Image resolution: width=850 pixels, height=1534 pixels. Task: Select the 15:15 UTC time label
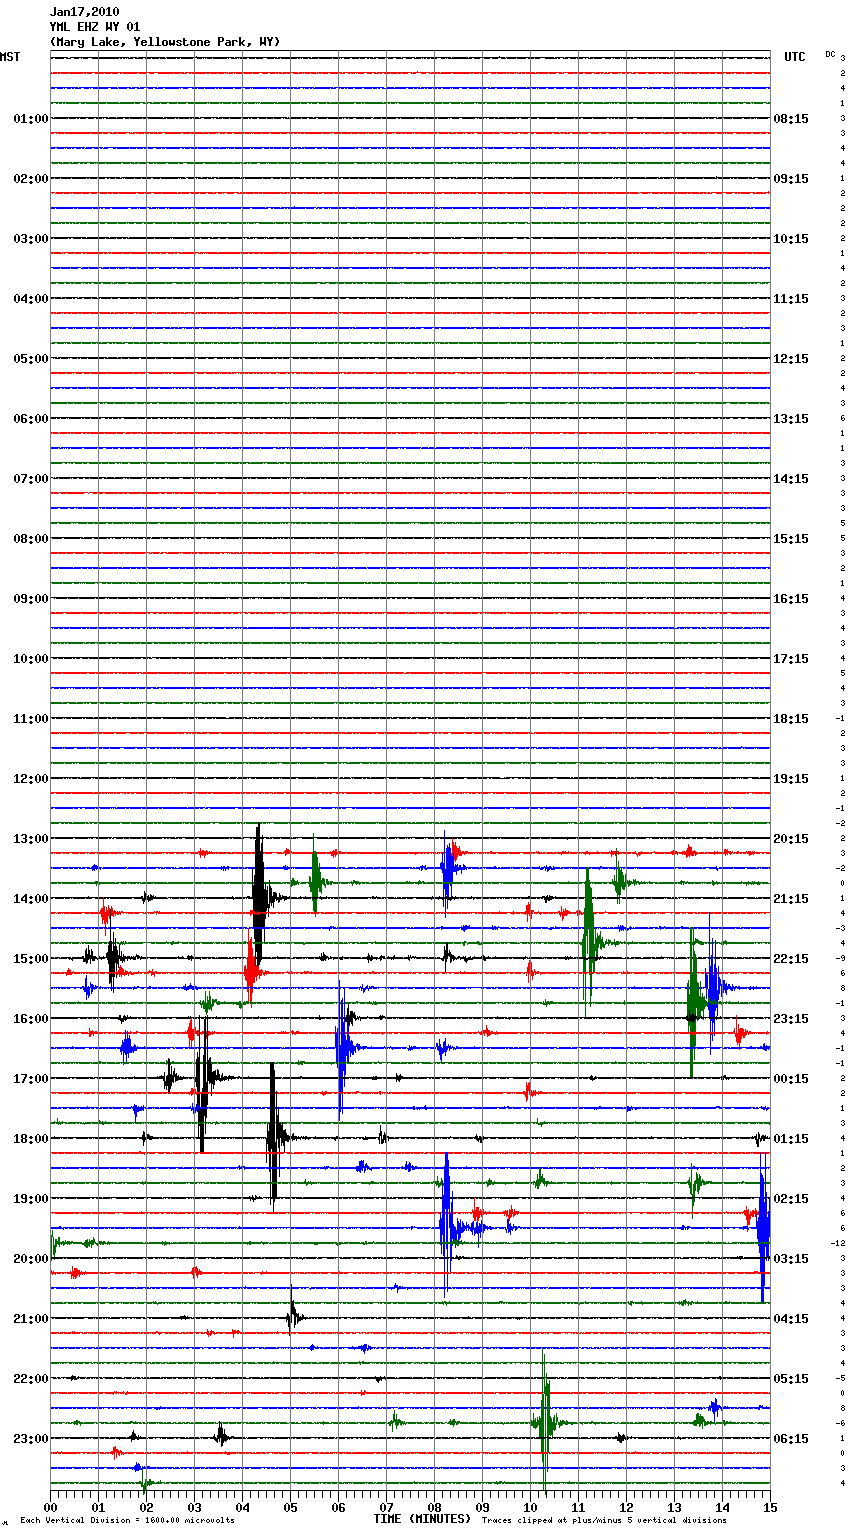coord(791,539)
